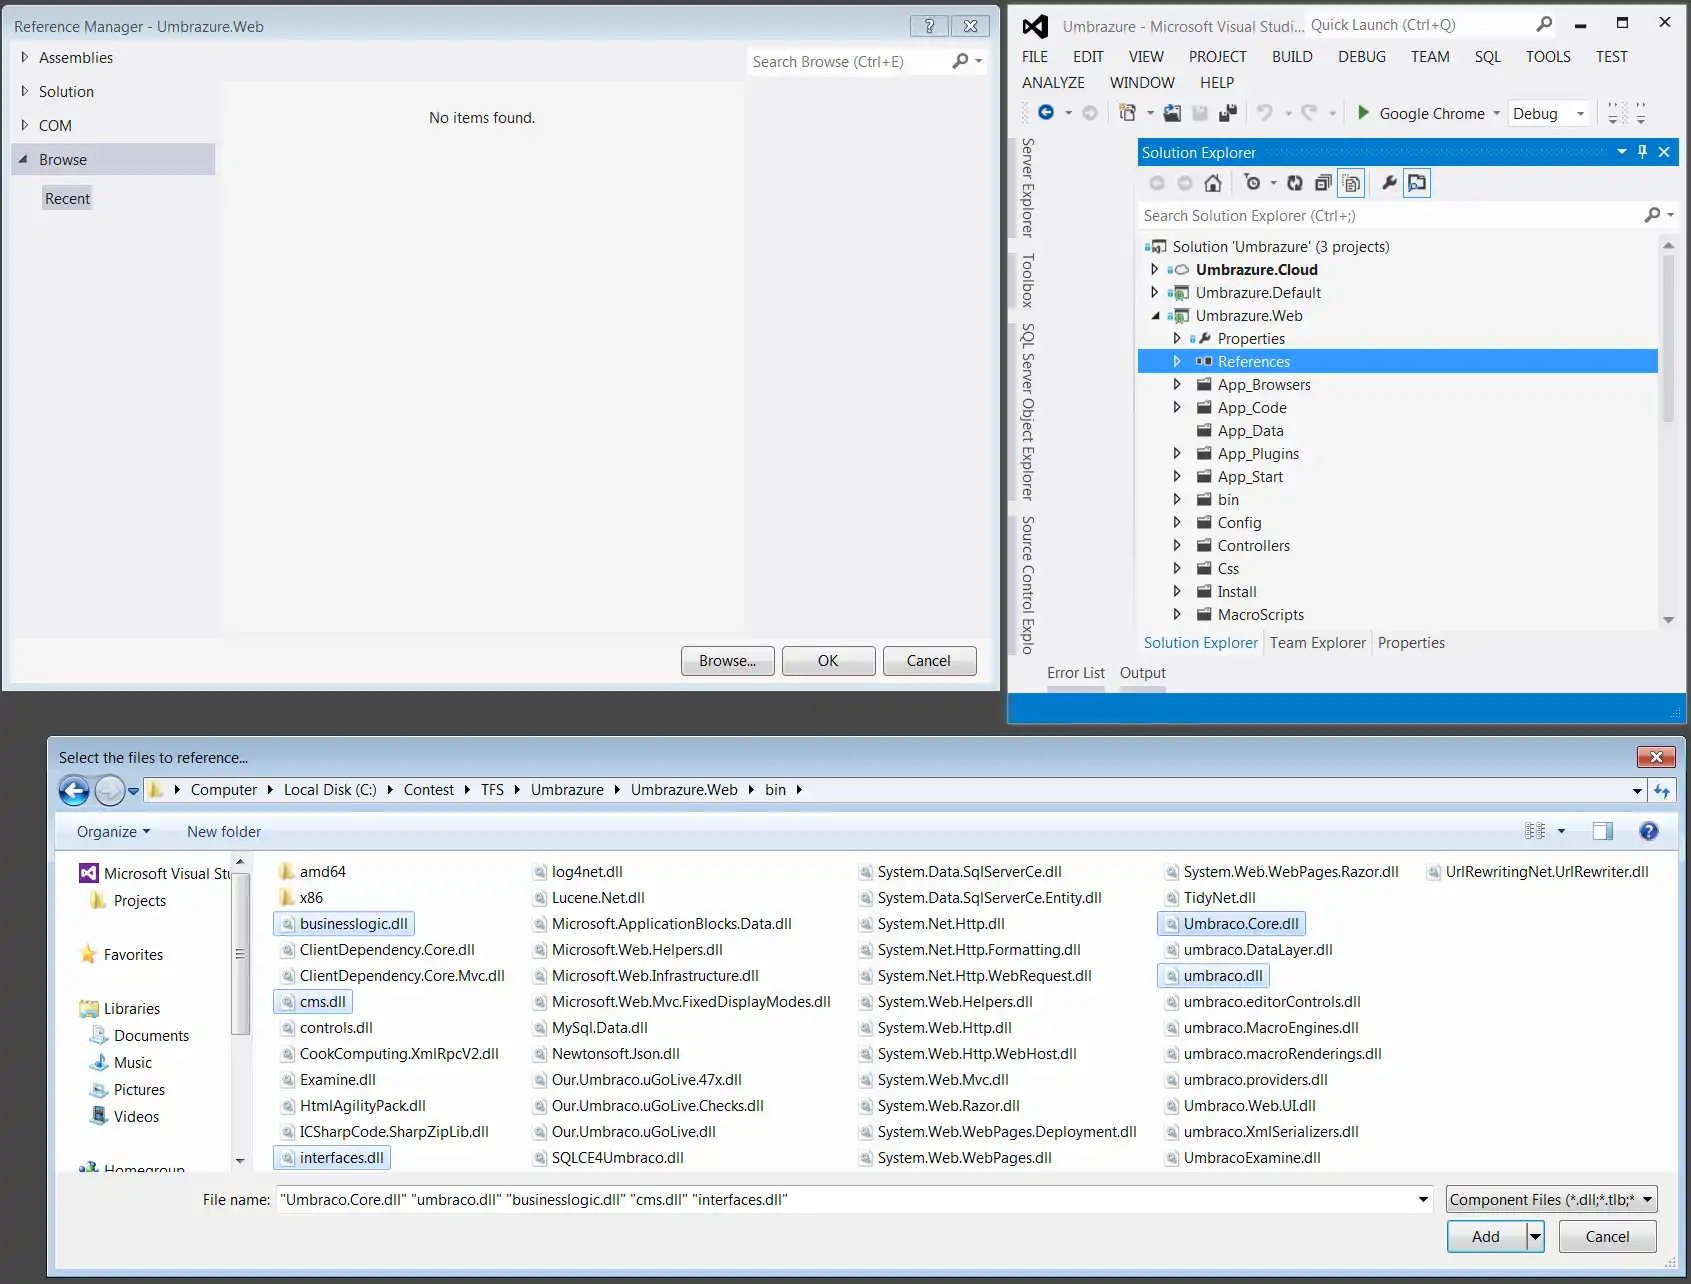Select Favorites in file dialog navigation pane
This screenshot has width=1691, height=1284.
click(x=133, y=955)
